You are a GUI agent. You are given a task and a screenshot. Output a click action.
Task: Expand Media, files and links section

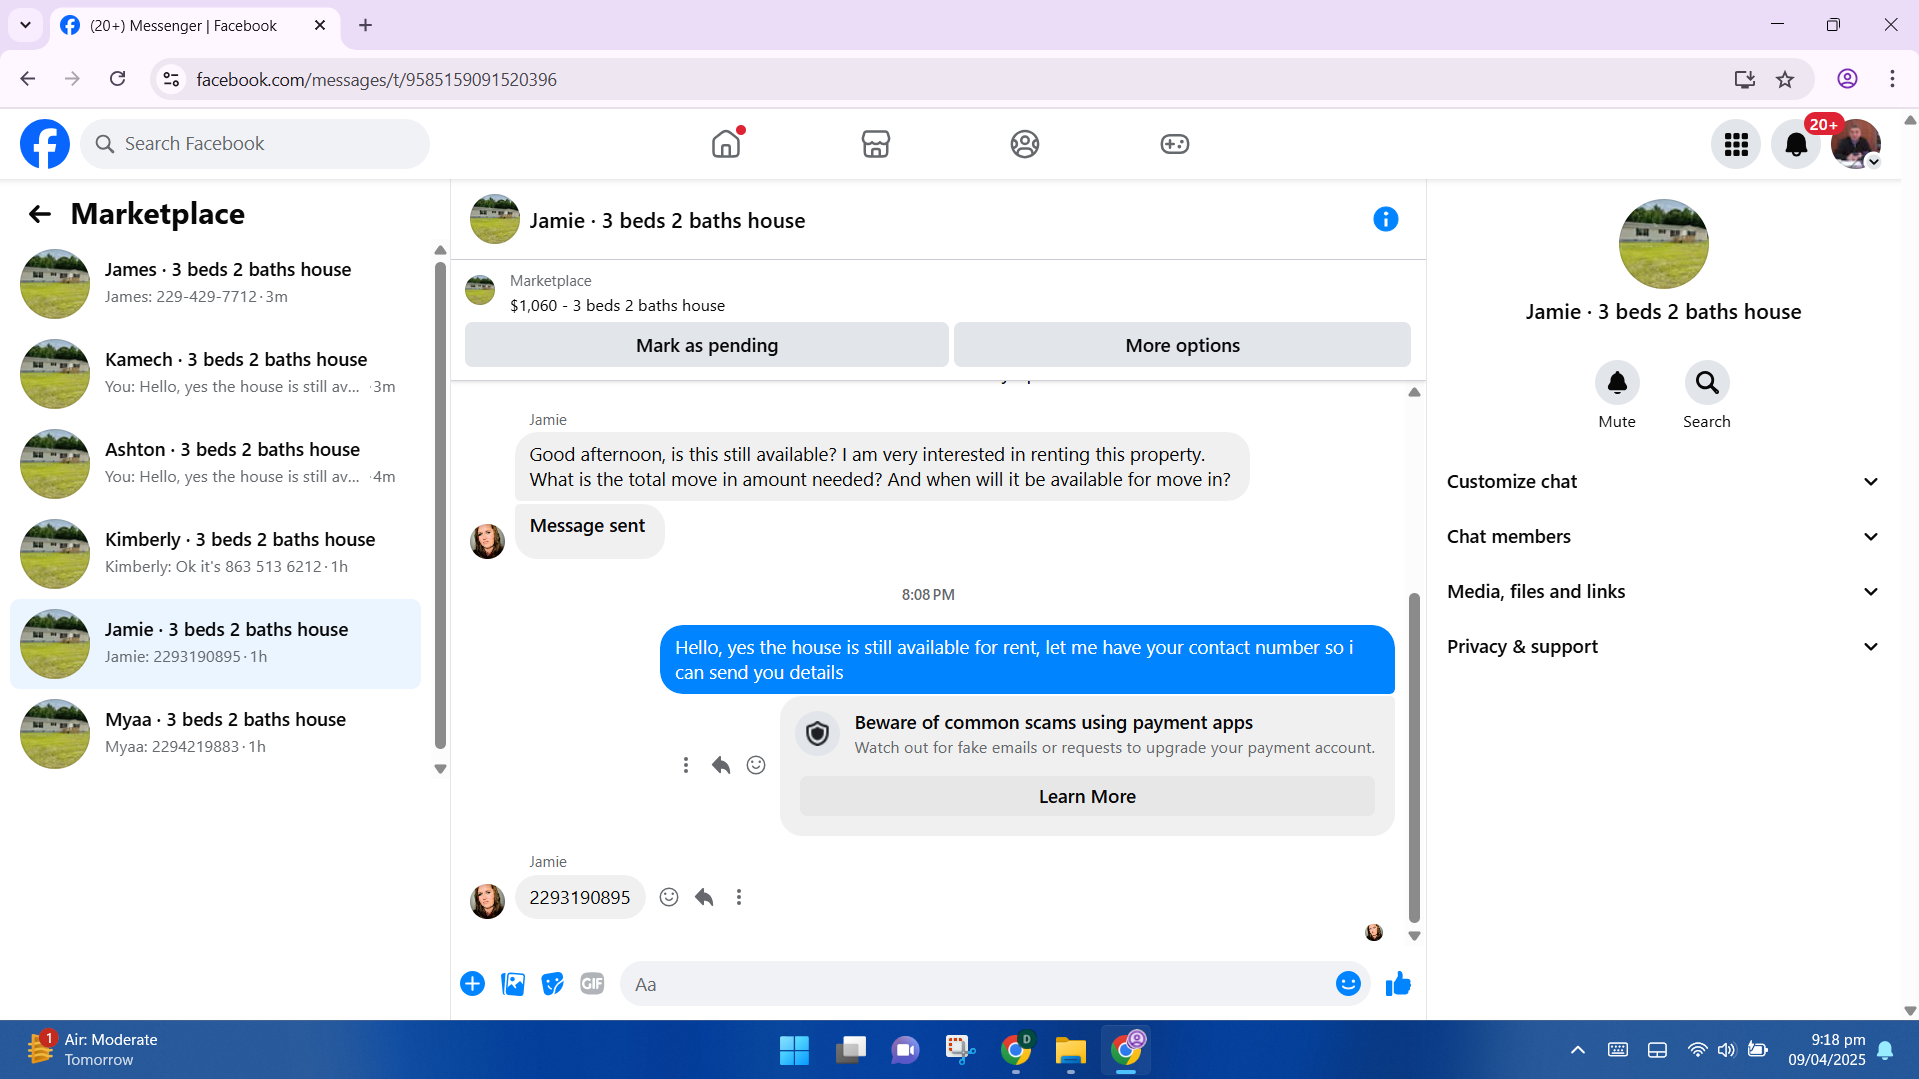[1663, 592]
